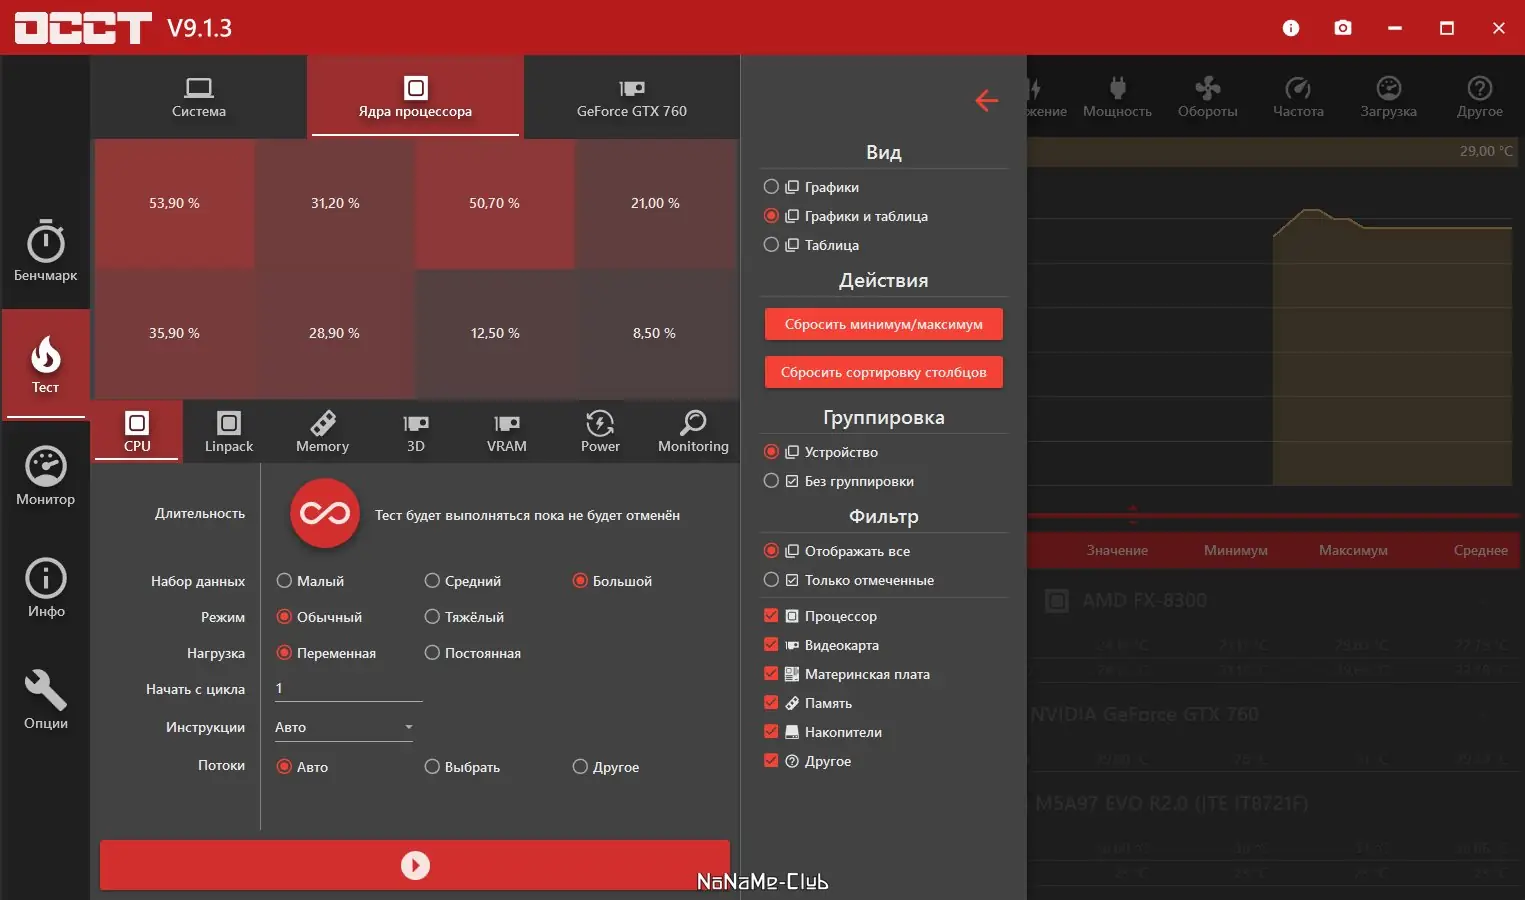Screen dimensions: 1525x900
Task: Select the Power test tab
Action: point(600,431)
